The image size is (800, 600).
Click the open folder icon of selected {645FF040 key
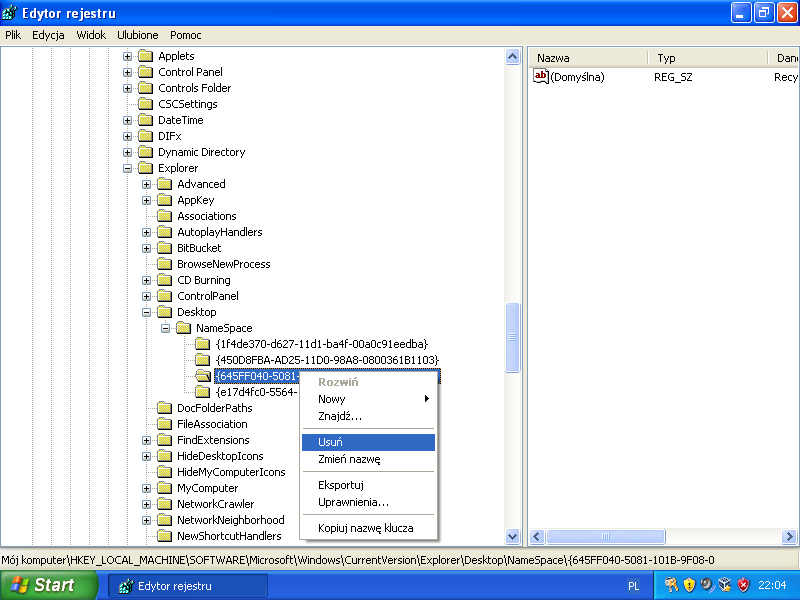(203, 376)
